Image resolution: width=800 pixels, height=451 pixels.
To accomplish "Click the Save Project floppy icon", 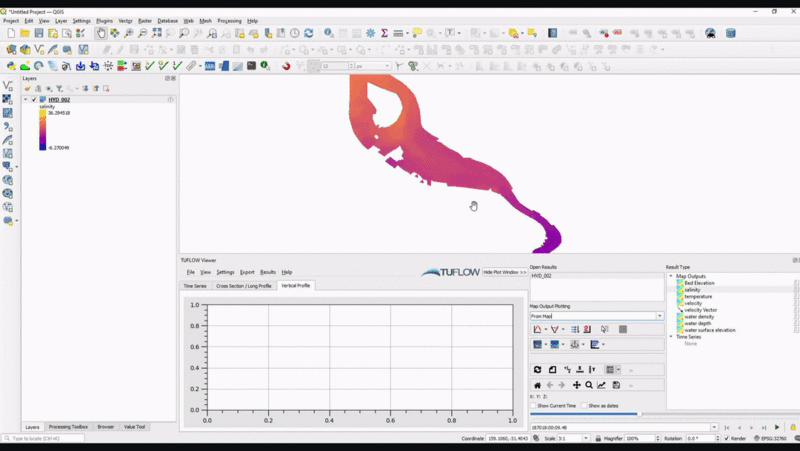I will (x=39, y=33).
